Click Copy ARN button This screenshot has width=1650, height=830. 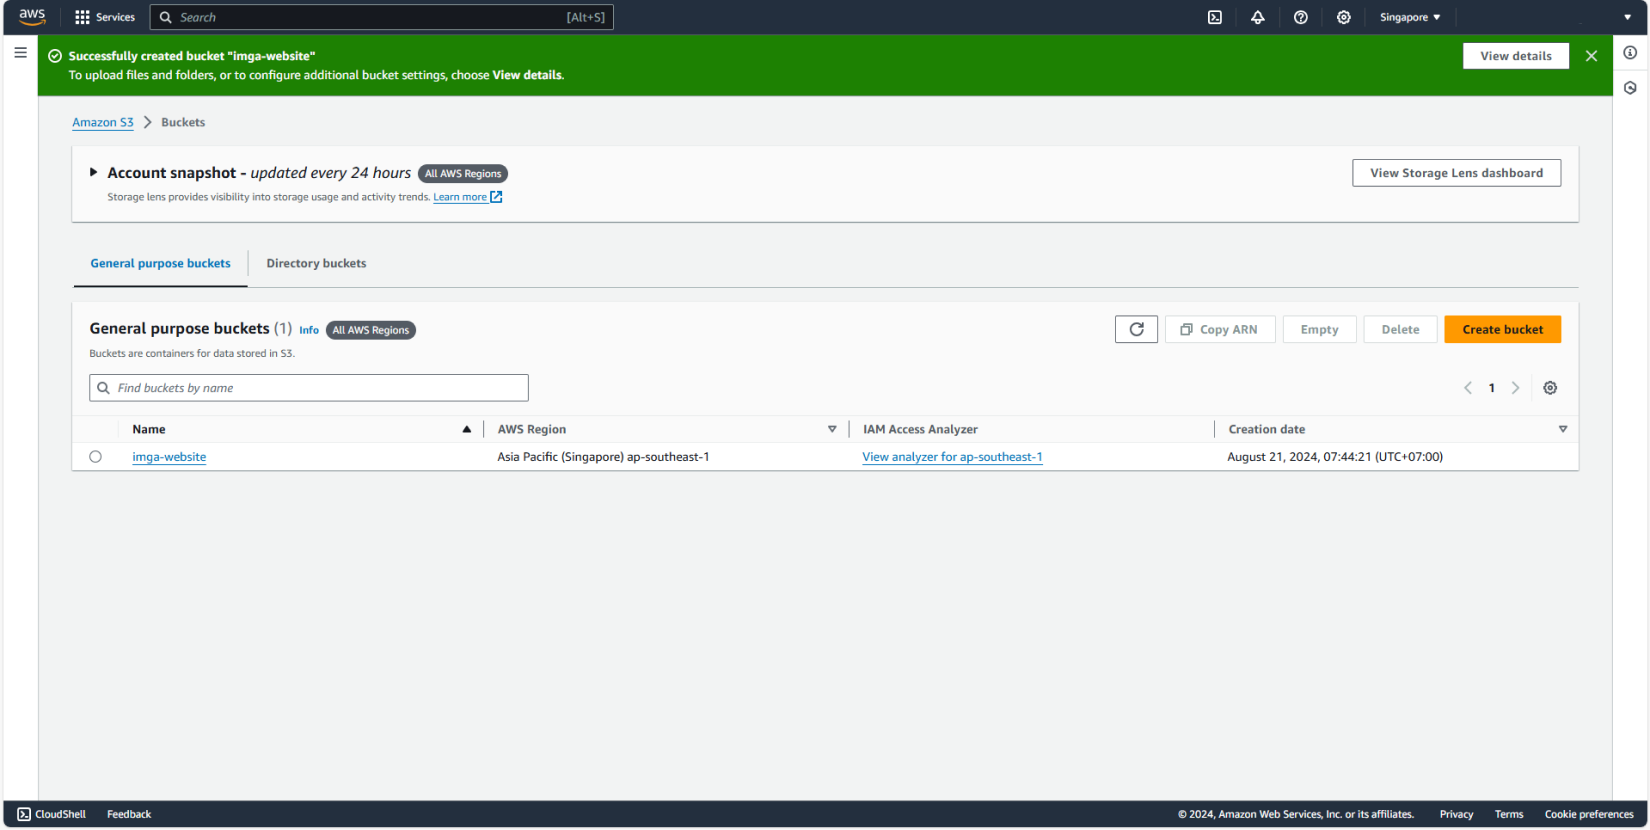pyautogui.click(x=1220, y=329)
